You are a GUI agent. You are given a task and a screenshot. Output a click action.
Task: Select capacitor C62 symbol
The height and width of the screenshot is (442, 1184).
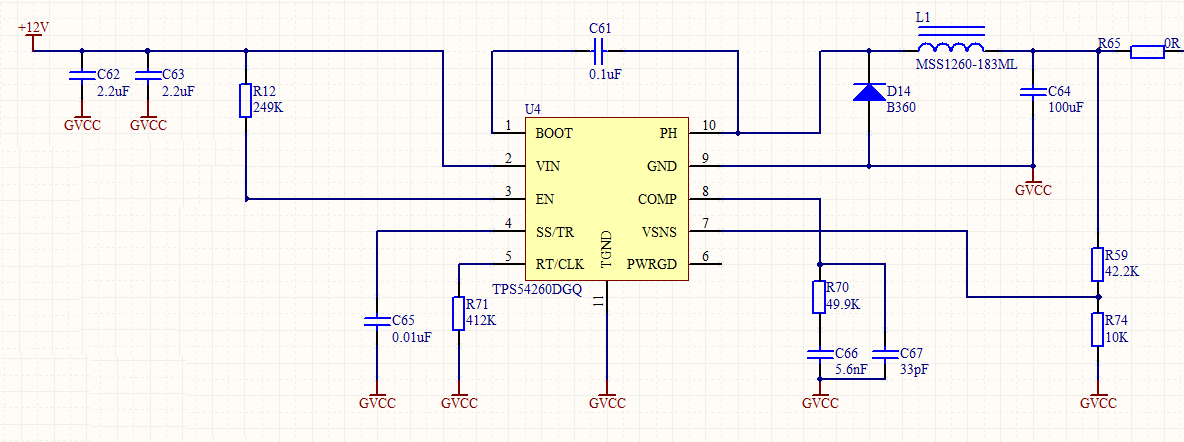(x=82, y=76)
